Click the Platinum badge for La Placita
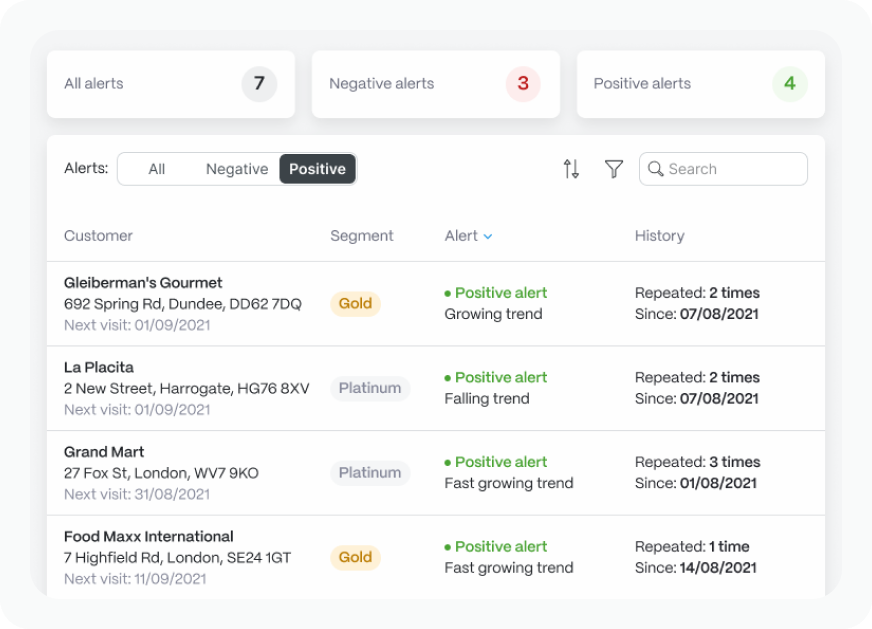Screen dimensions: 872x629 pyautogui.click(x=370, y=388)
